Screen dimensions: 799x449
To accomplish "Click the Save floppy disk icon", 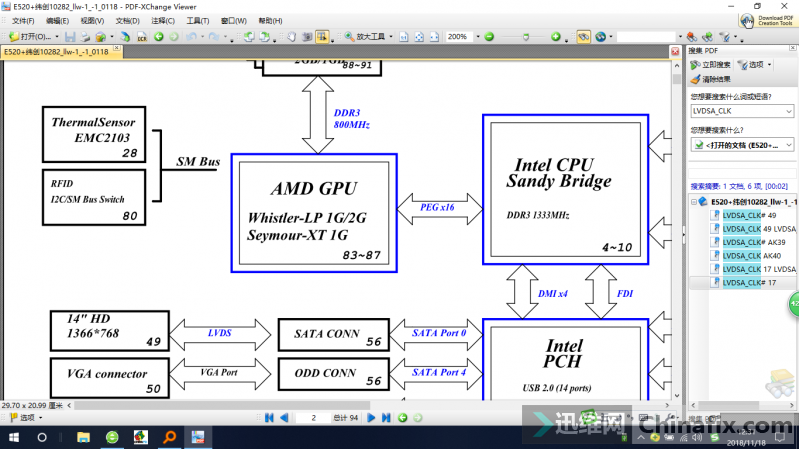I will 70,37.
